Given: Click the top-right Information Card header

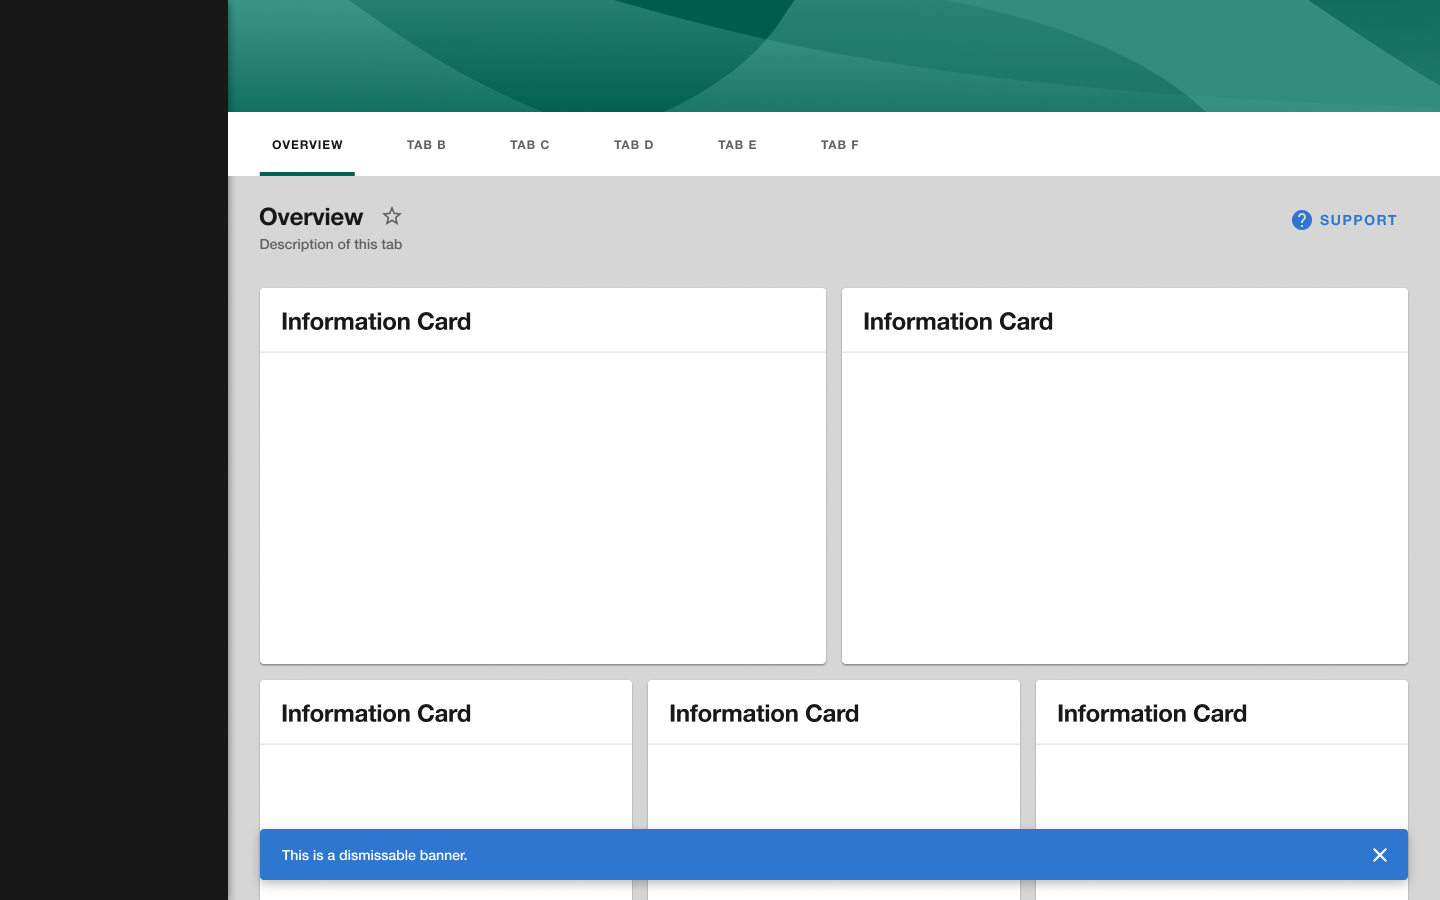Looking at the screenshot, I should [x=958, y=321].
